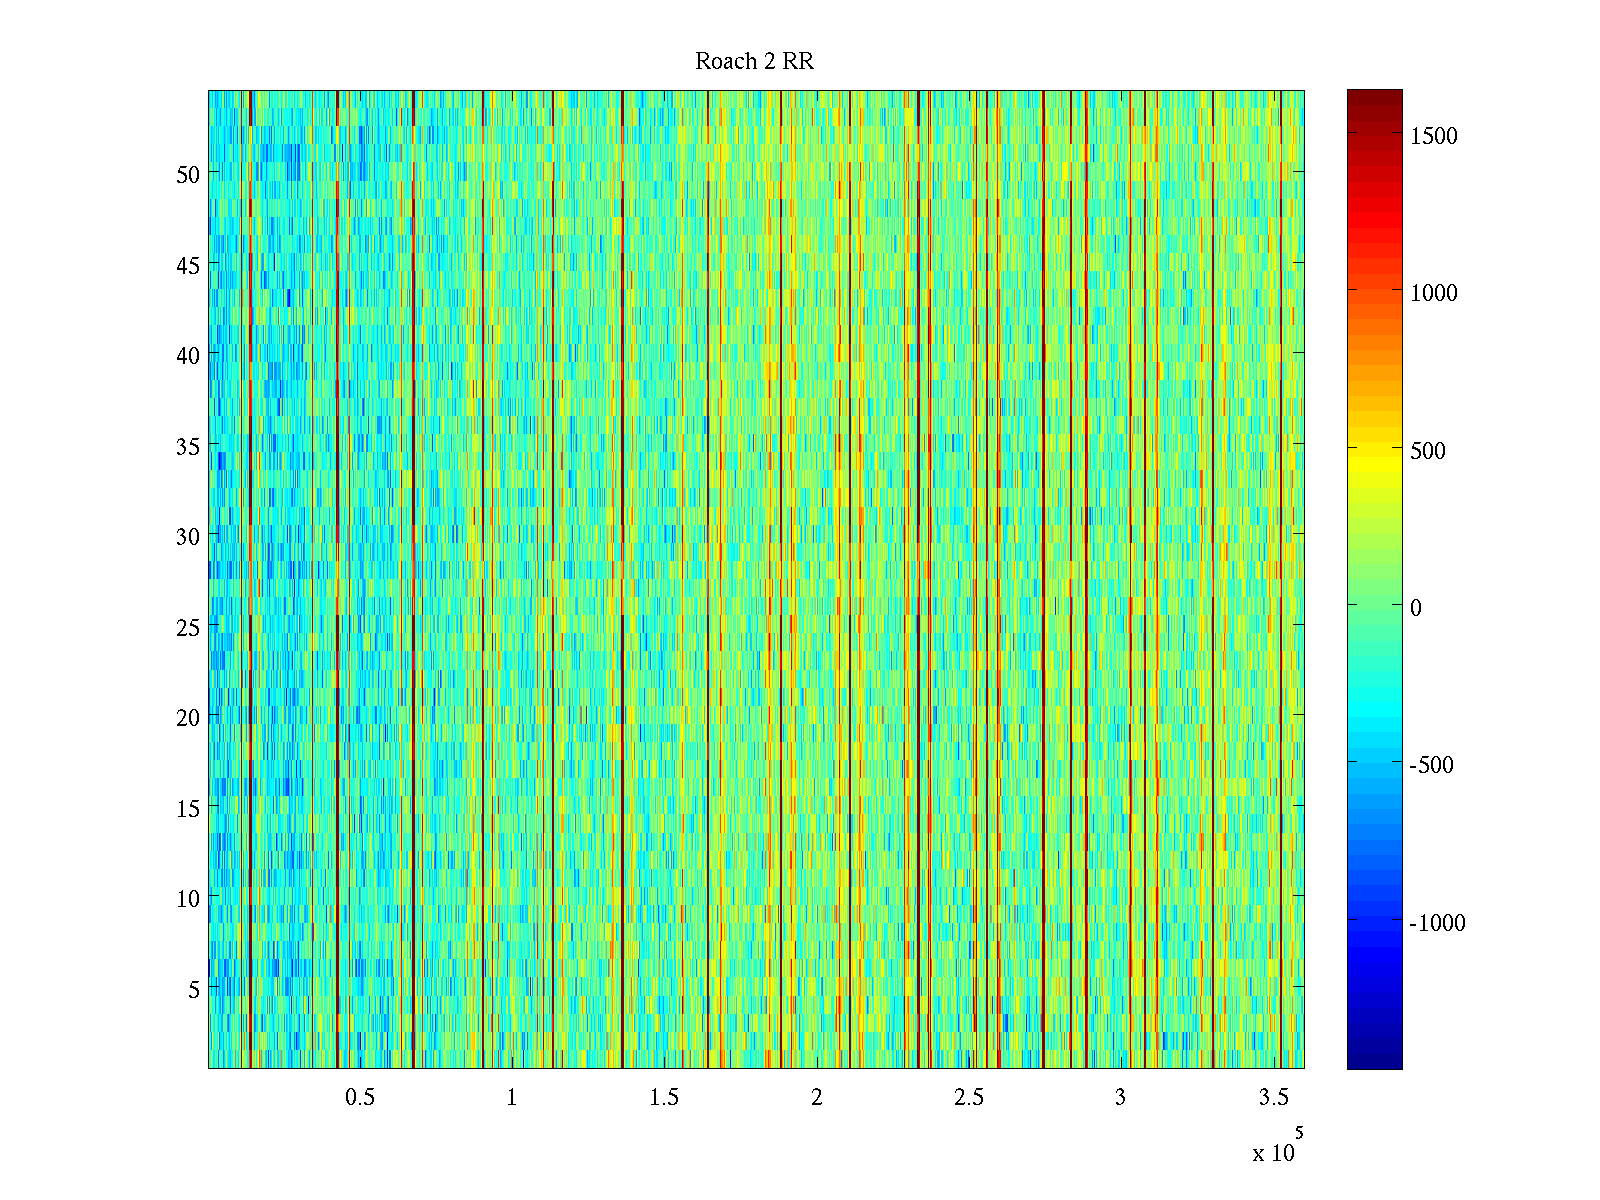Image resolution: width=1600 pixels, height=1200 pixels.
Task: Select the y-axis tick label 35
Action: click(x=188, y=446)
